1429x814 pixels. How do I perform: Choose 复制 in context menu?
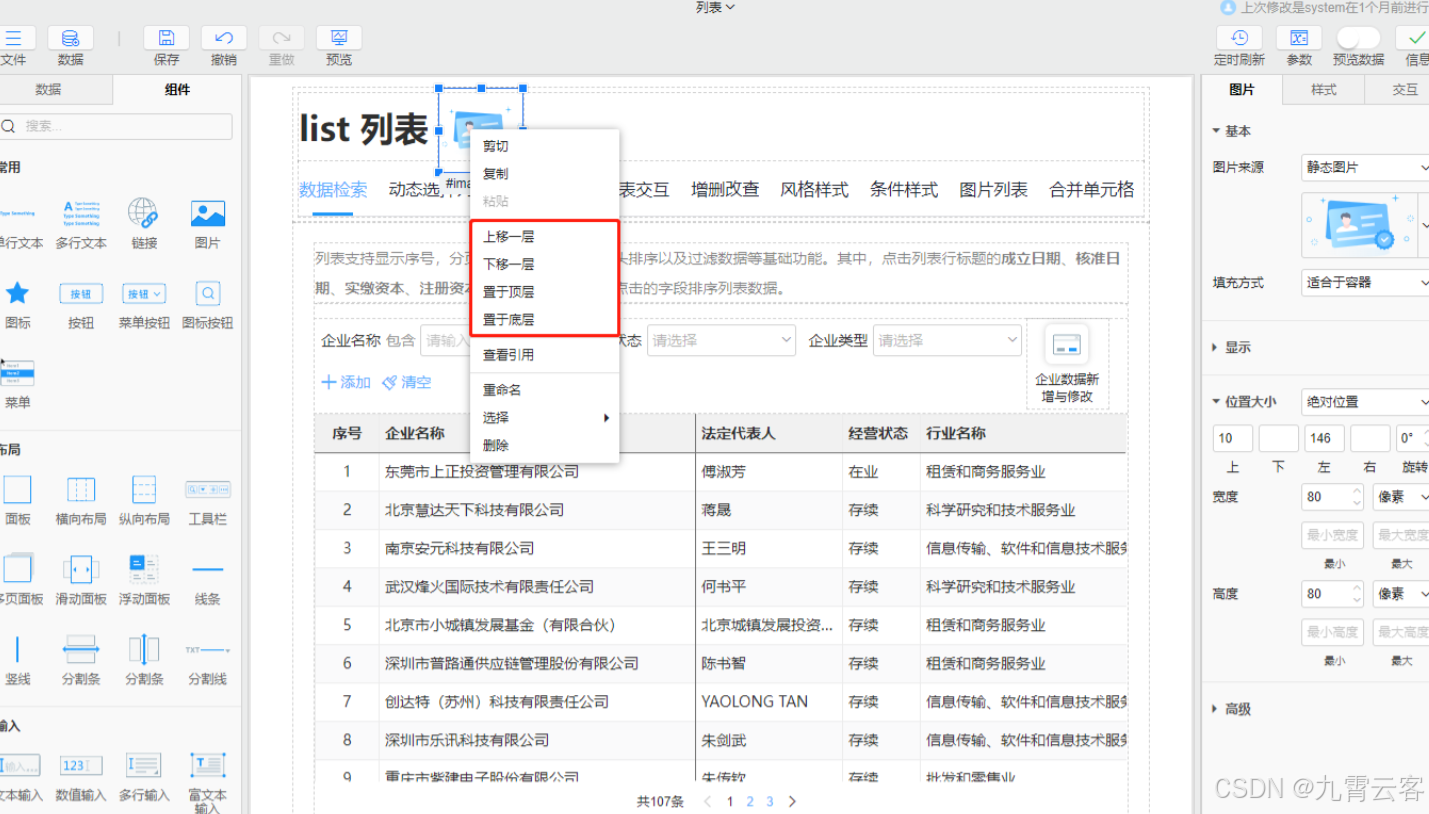point(544,174)
